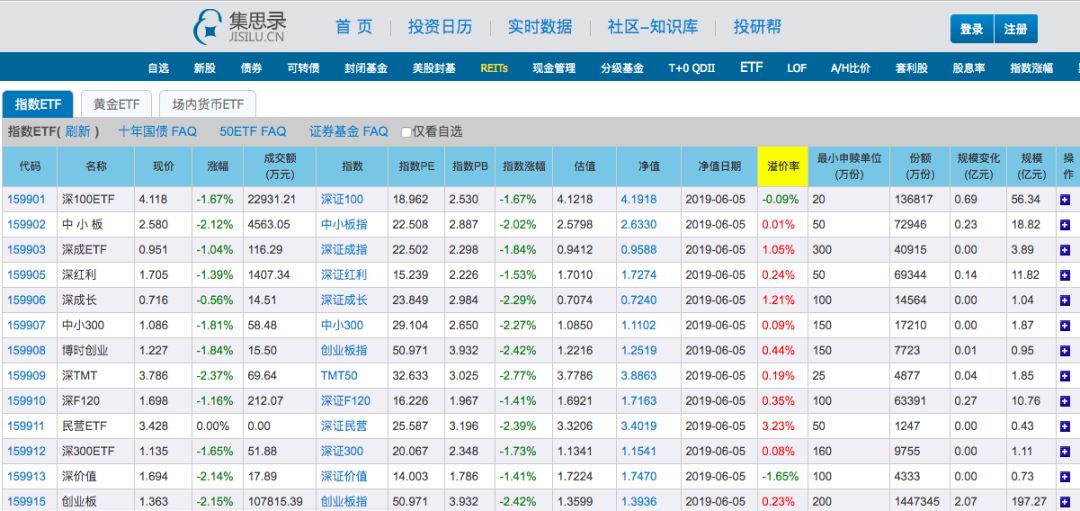Select 现金管理 in the navigation bar
The width and height of the screenshot is (1080, 511).
pyautogui.click(x=554, y=68)
